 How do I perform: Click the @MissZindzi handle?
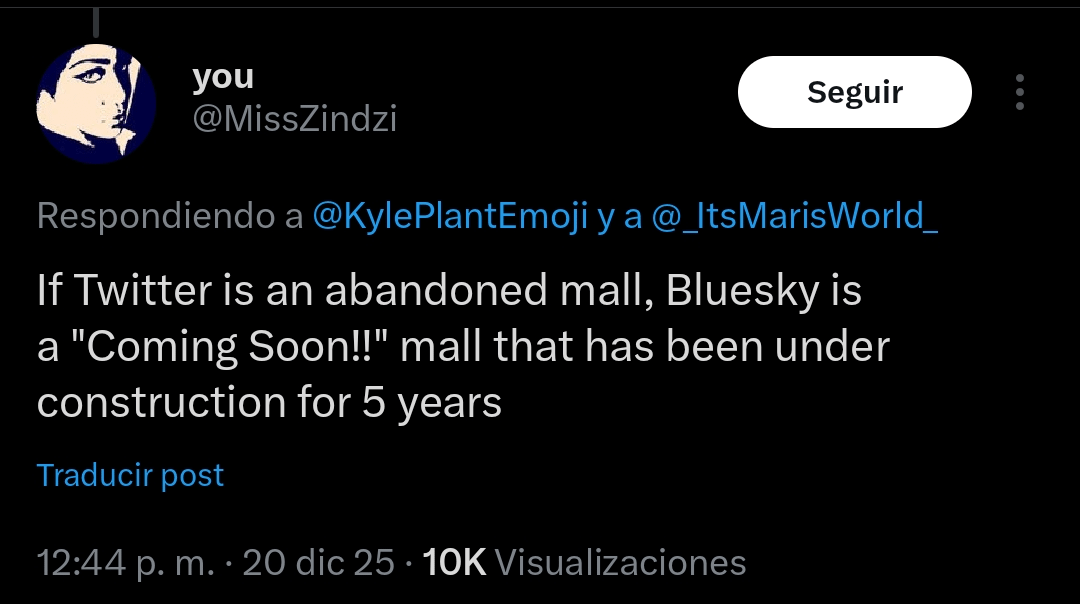[295, 120]
